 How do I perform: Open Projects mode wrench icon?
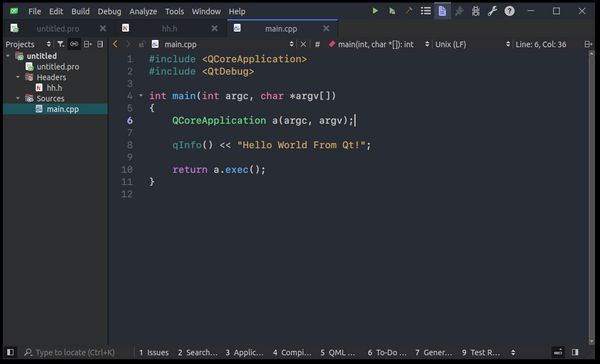[x=492, y=11]
